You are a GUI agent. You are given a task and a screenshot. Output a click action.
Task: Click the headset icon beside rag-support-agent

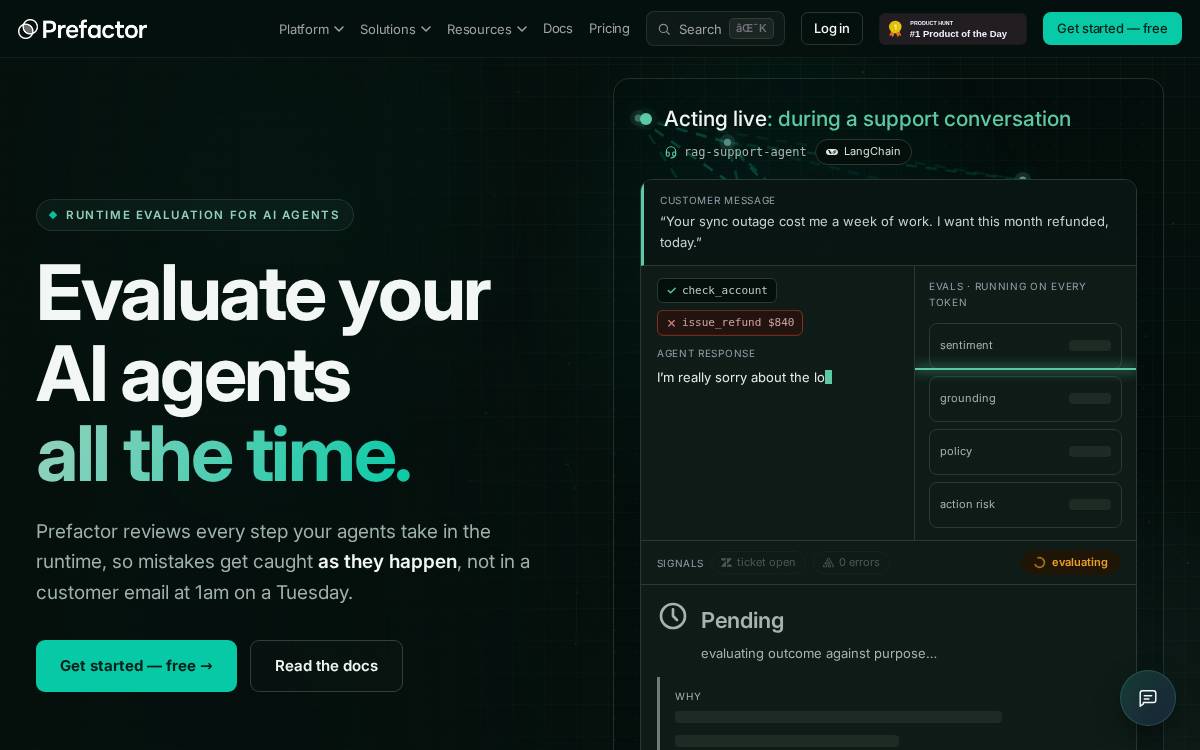click(x=671, y=152)
